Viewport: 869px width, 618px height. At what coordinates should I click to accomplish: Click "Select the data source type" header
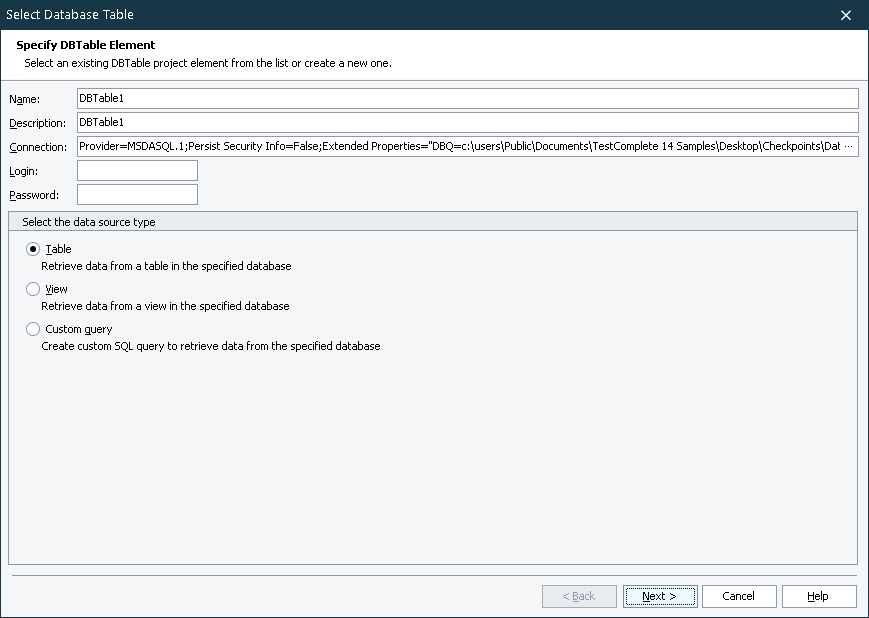[89, 222]
